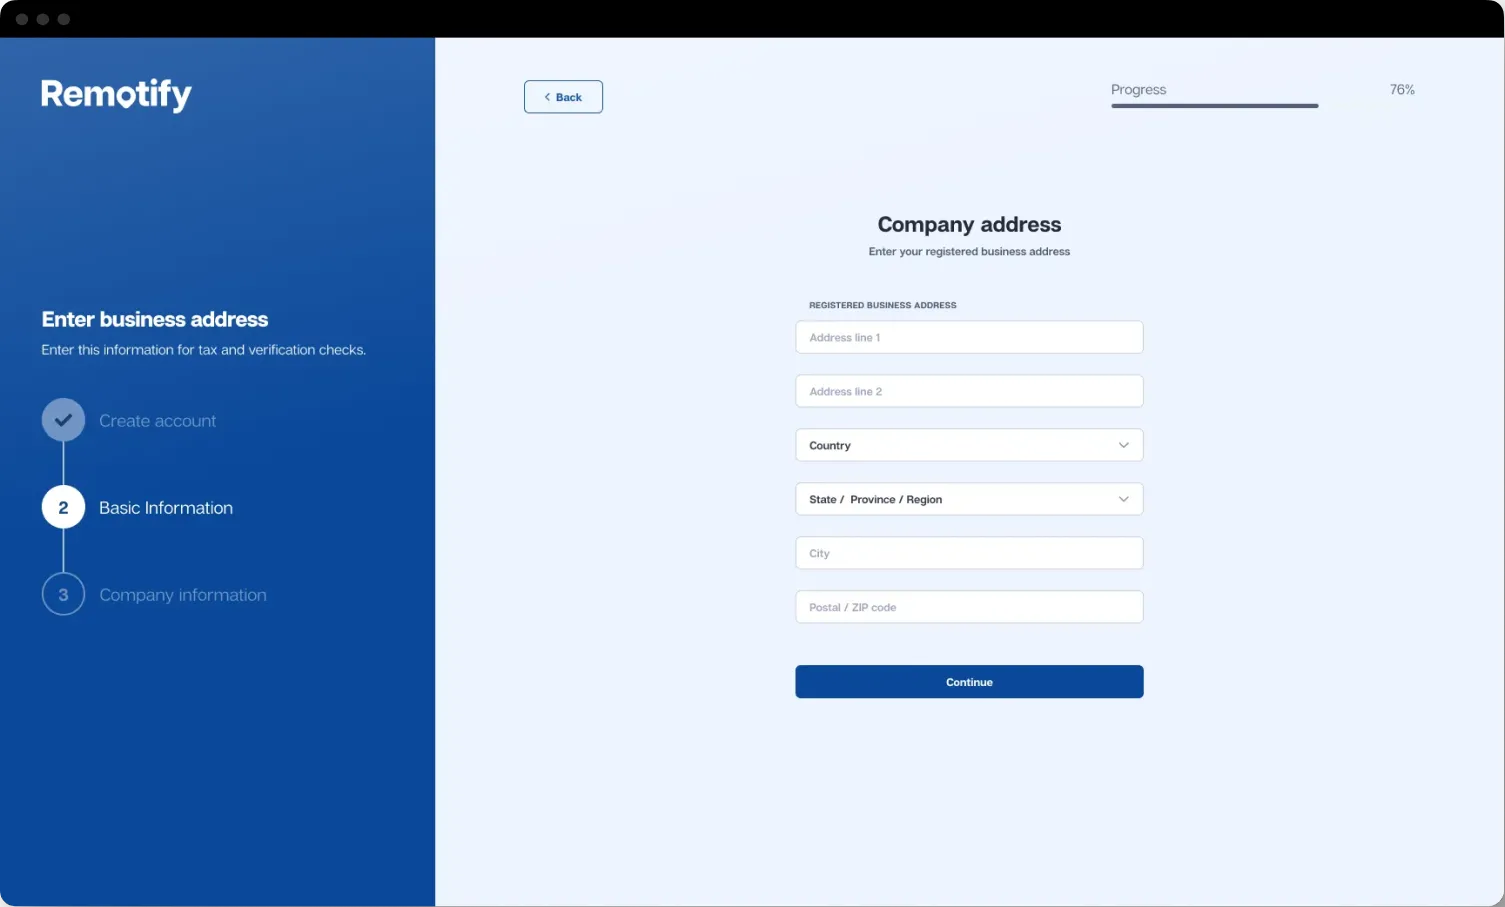Screen dimensions: 1505x907
Task: Select the City input field
Action: [969, 553]
